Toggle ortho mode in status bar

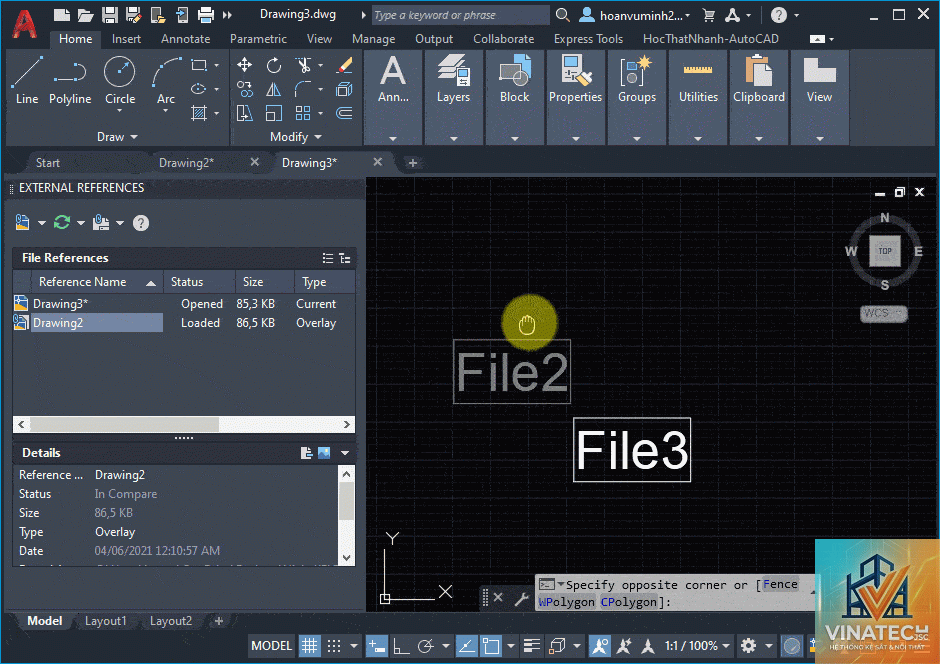click(x=401, y=646)
